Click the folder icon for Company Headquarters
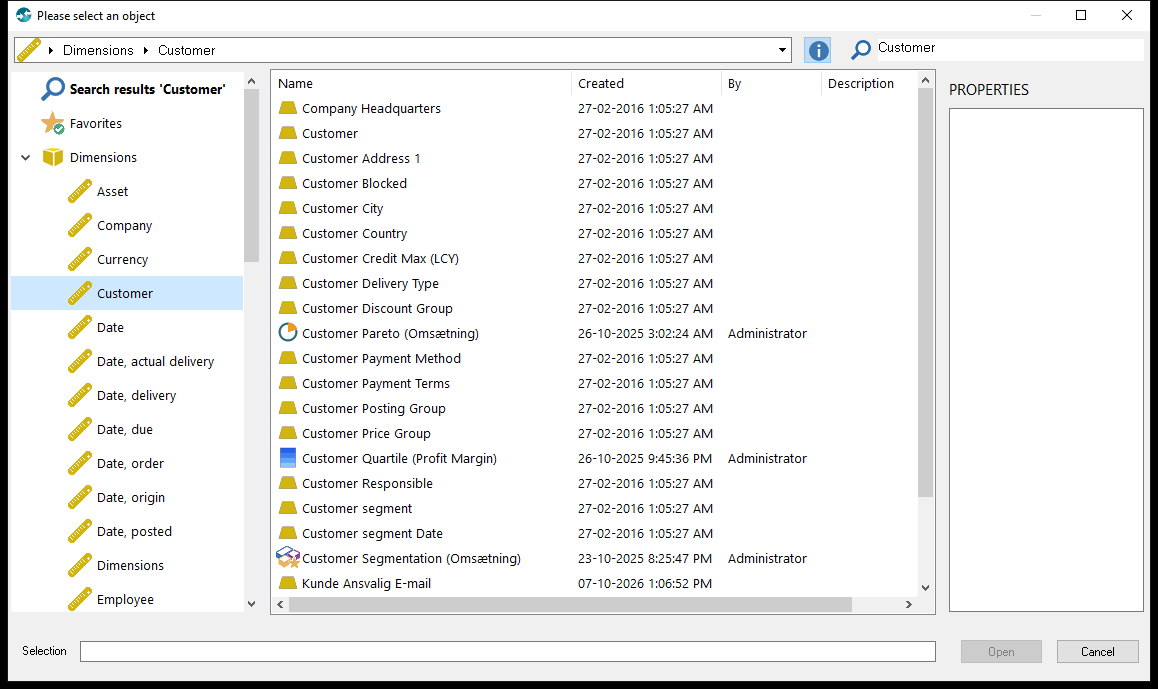Viewport: 1158px width, 689px height. (288, 109)
